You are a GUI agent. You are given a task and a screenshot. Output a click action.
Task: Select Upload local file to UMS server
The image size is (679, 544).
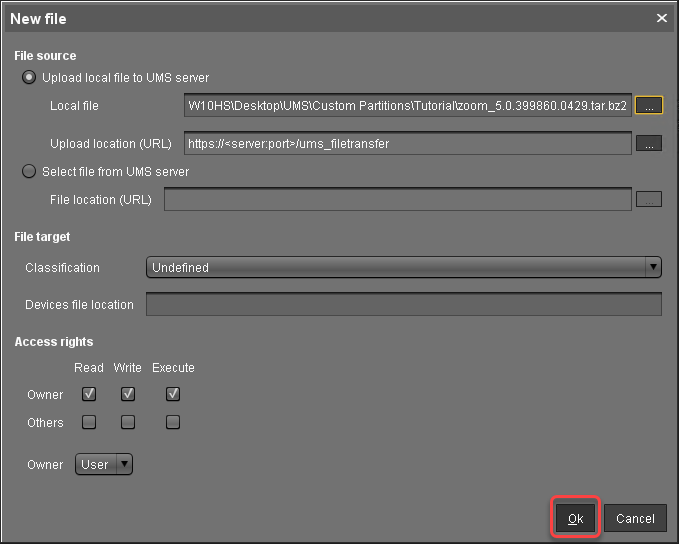pyautogui.click(x=29, y=77)
